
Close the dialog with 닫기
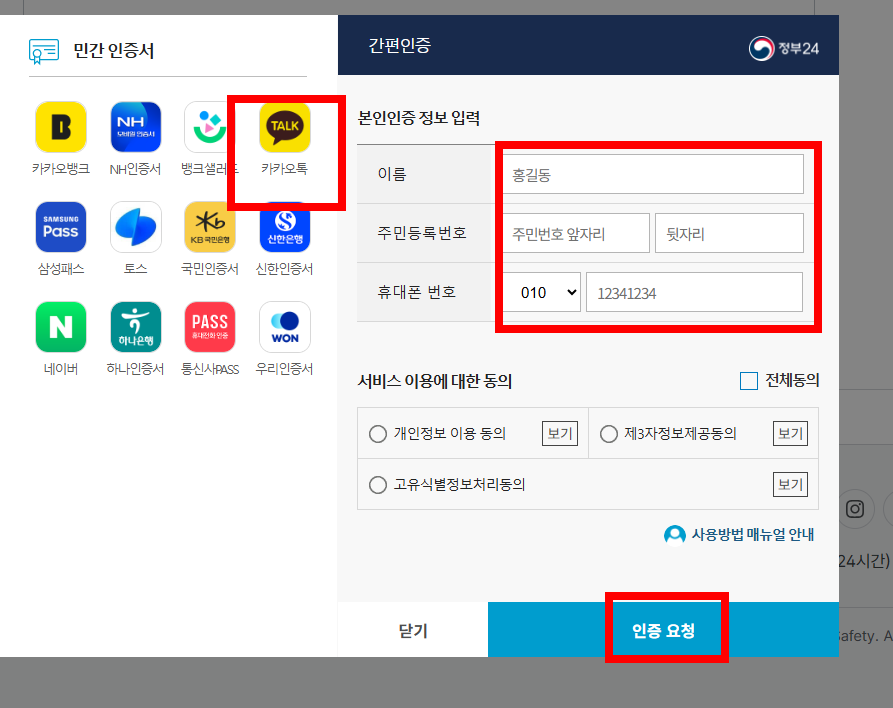[412, 630]
